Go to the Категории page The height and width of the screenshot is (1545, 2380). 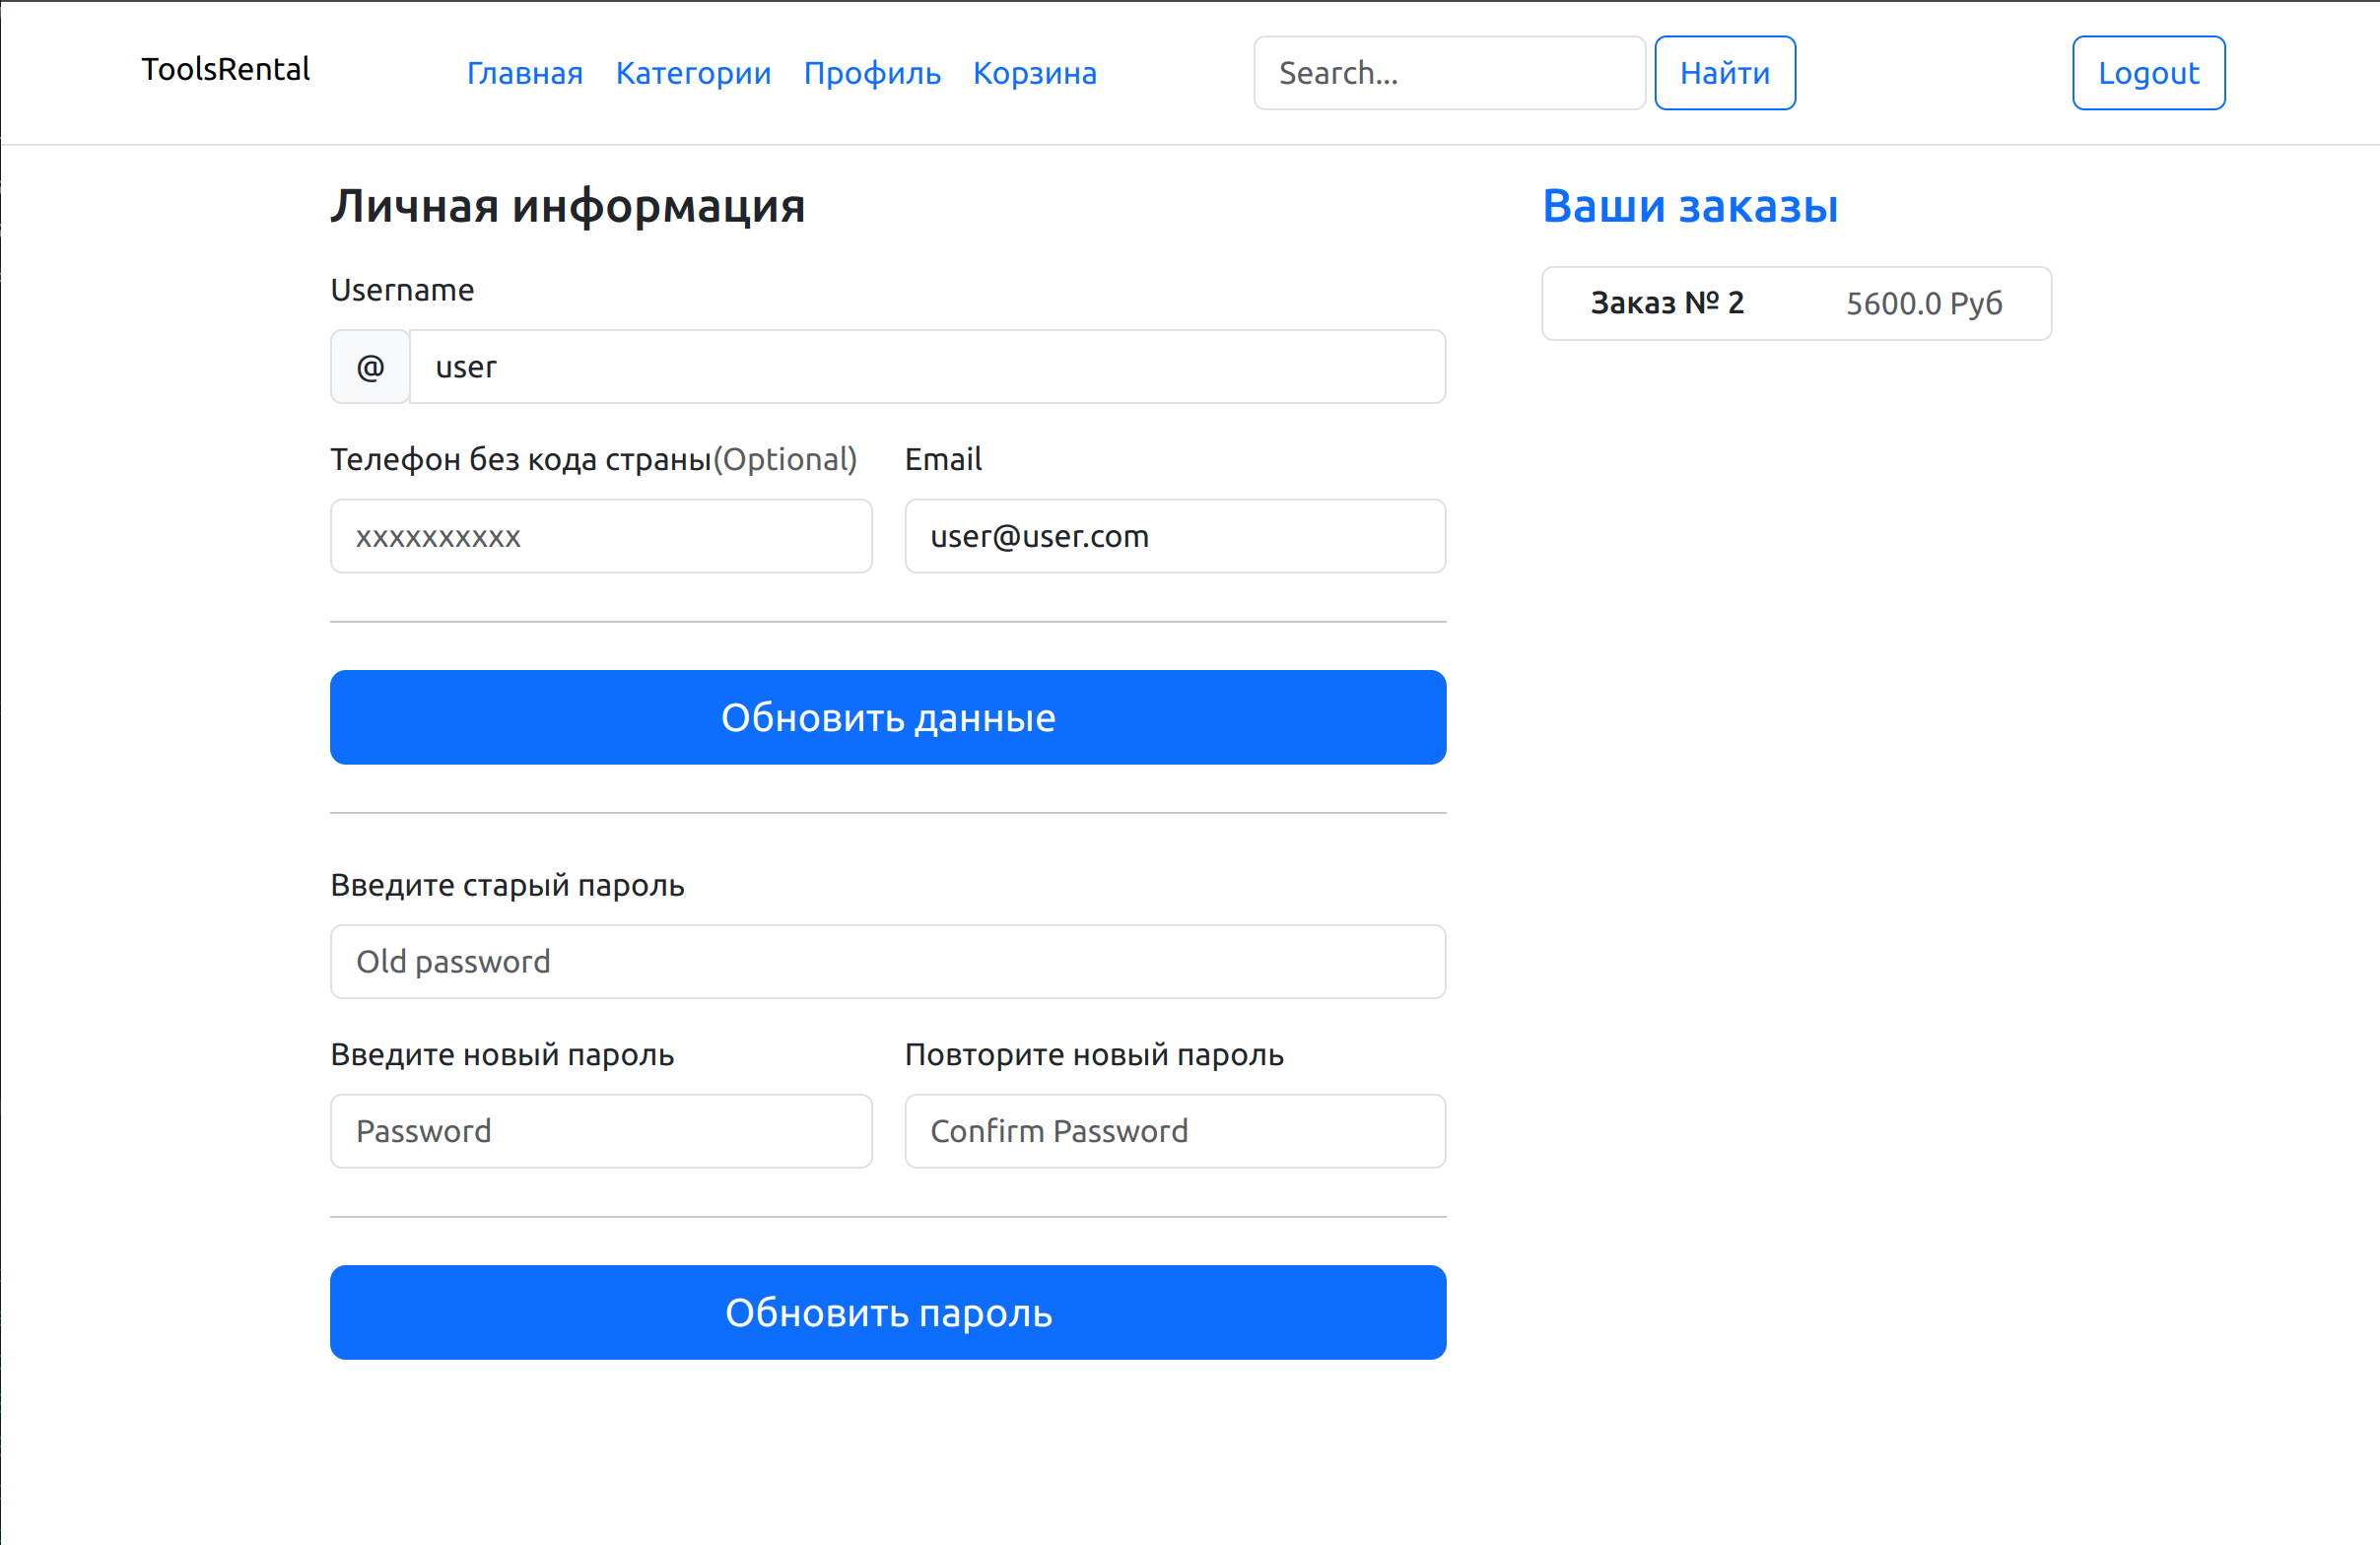693,73
